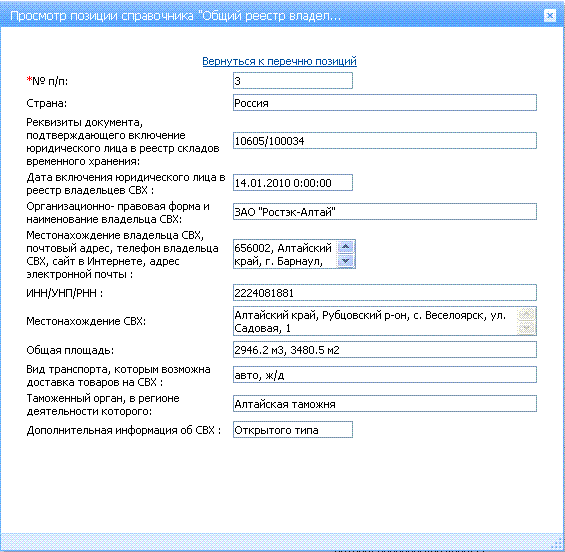Click the '№ п/п' field showing 3
565x552 pixels.
(x=293, y=81)
